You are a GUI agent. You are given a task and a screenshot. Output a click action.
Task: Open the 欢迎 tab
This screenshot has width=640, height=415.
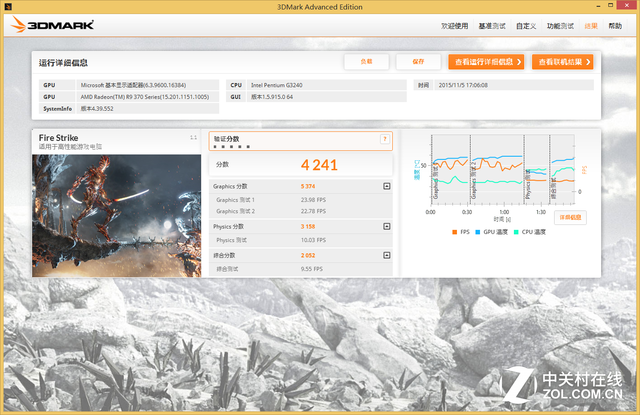point(453,26)
